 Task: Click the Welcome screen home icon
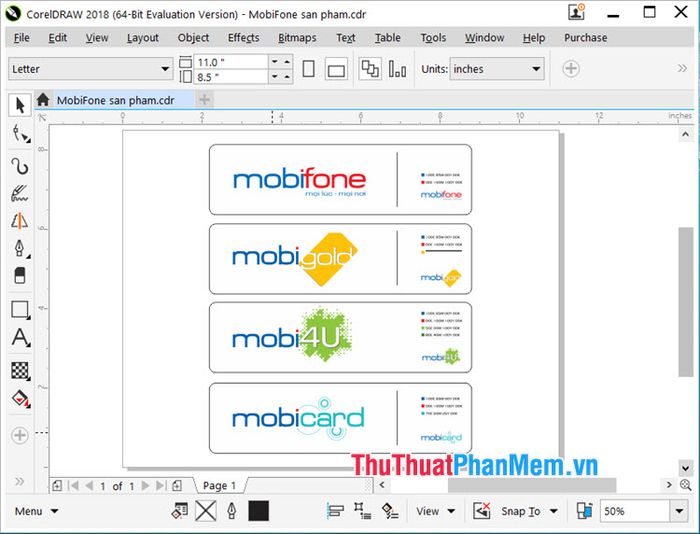43,99
